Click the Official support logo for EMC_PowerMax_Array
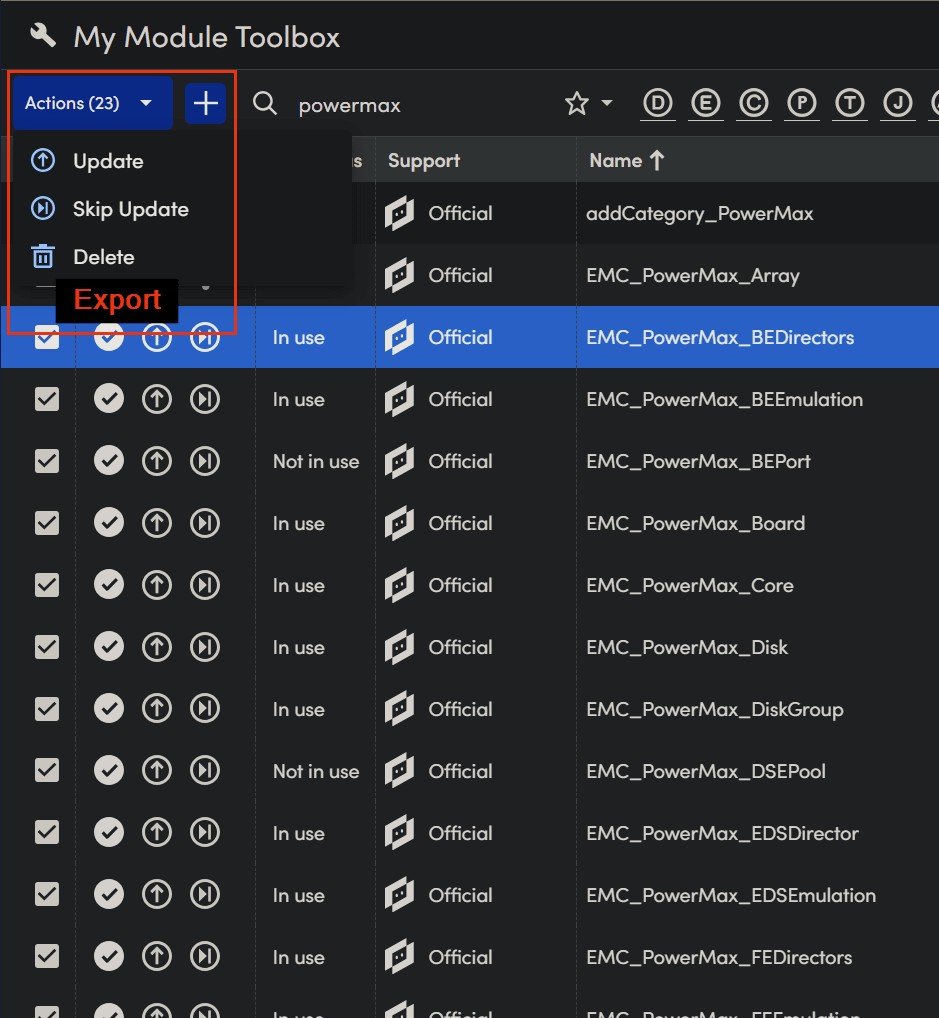939x1018 pixels. coord(399,275)
